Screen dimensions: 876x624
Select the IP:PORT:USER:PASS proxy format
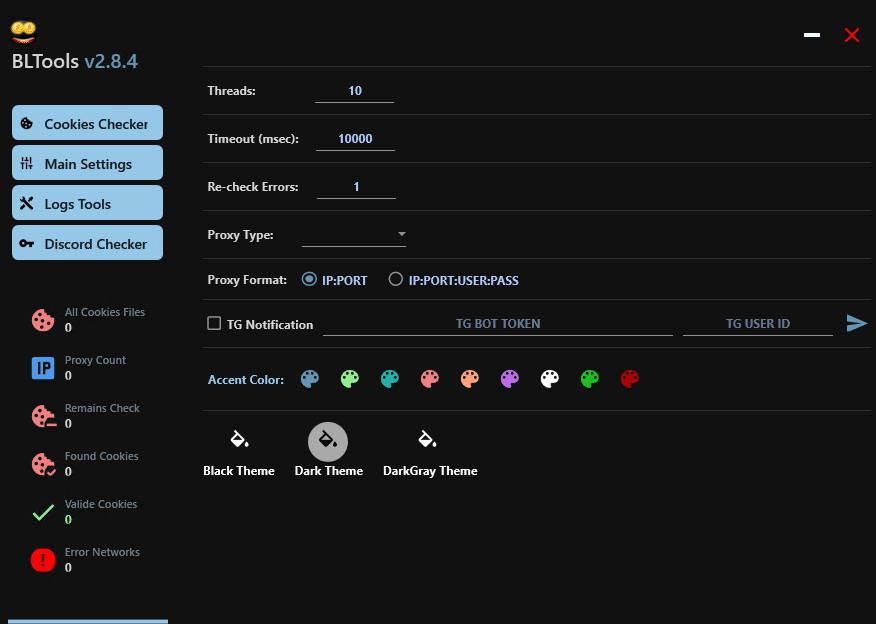pyautogui.click(x=396, y=279)
